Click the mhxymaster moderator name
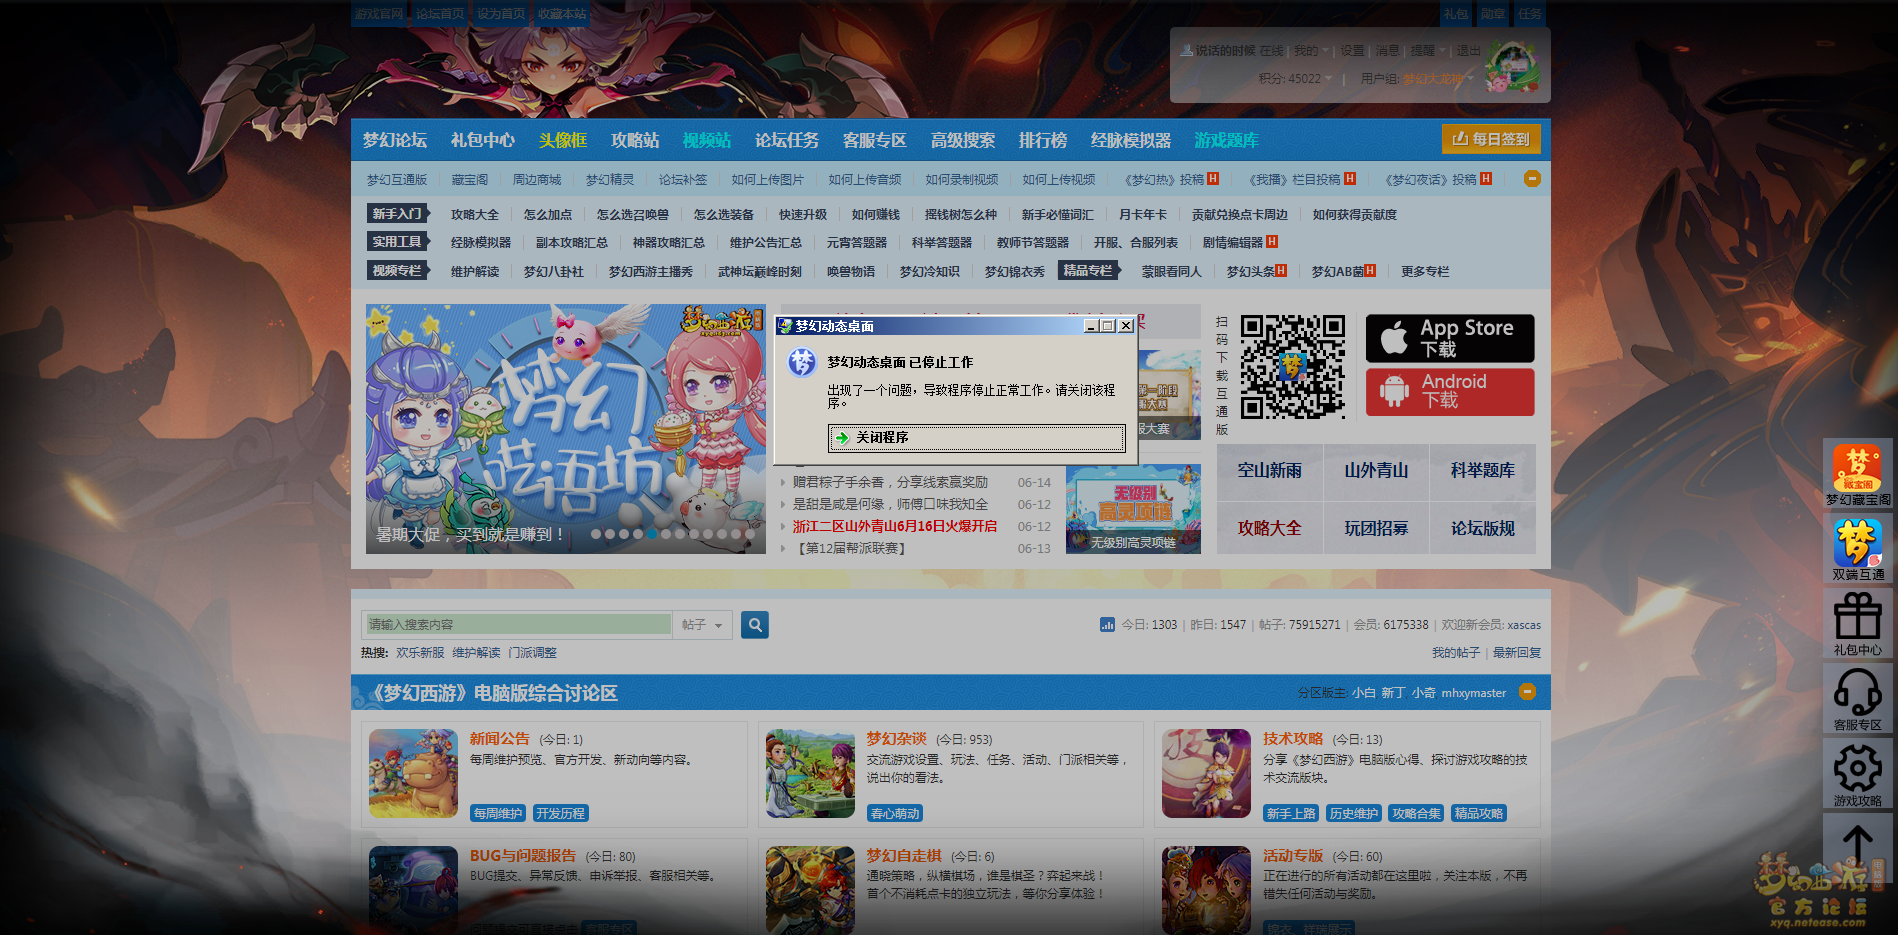This screenshot has width=1898, height=935. coord(1474,693)
